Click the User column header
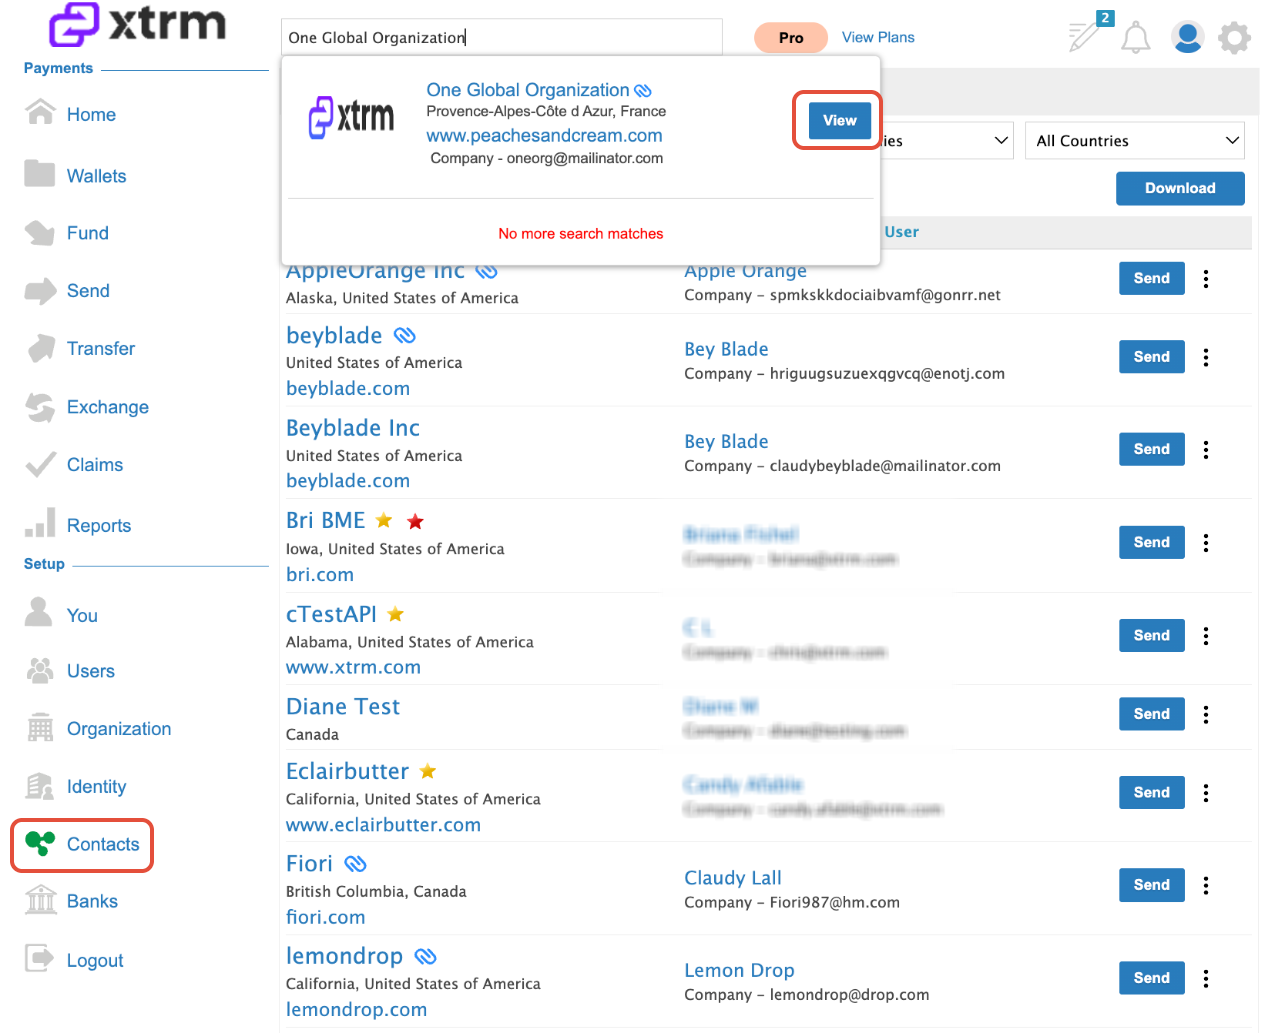Viewport: 1285px width, 1033px height. coord(901,232)
